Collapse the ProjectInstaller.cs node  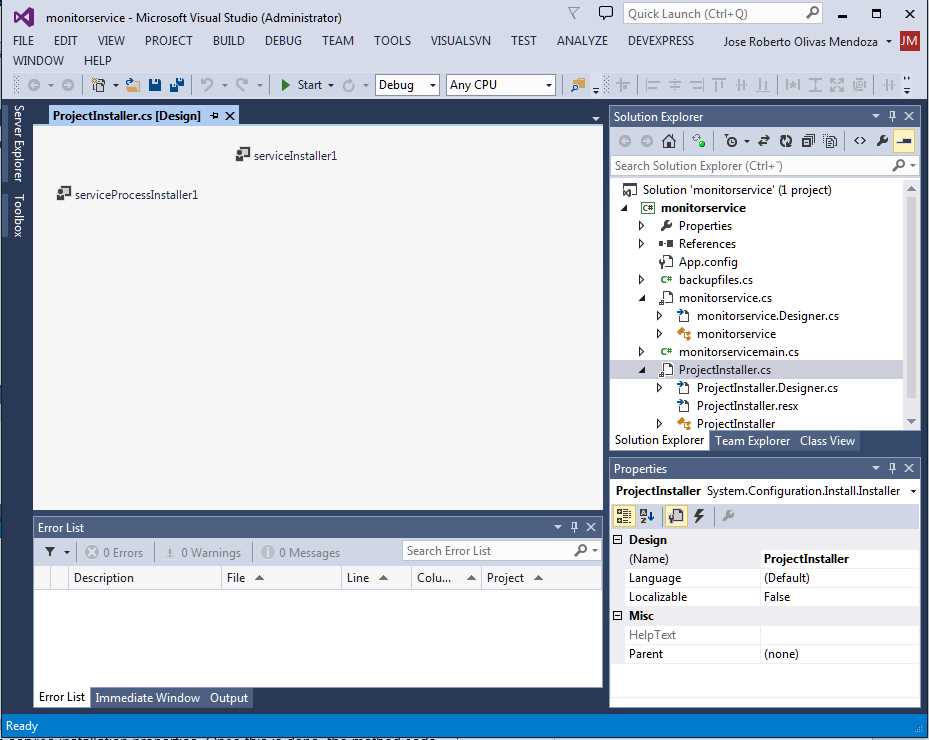(642, 370)
